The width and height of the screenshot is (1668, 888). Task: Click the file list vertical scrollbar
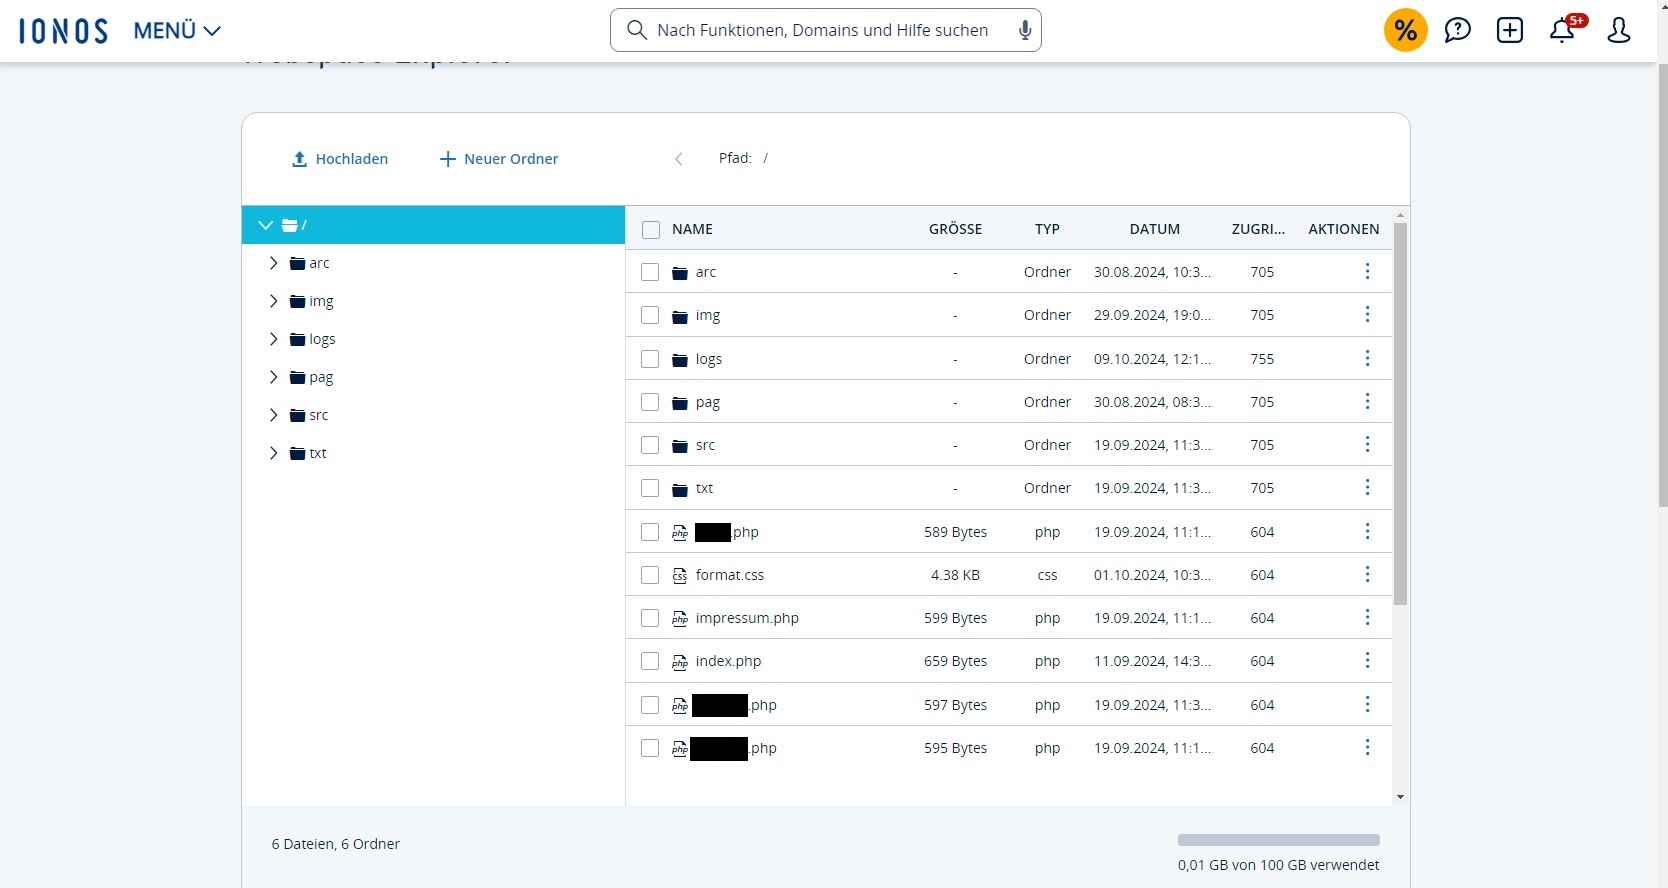(1400, 413)
